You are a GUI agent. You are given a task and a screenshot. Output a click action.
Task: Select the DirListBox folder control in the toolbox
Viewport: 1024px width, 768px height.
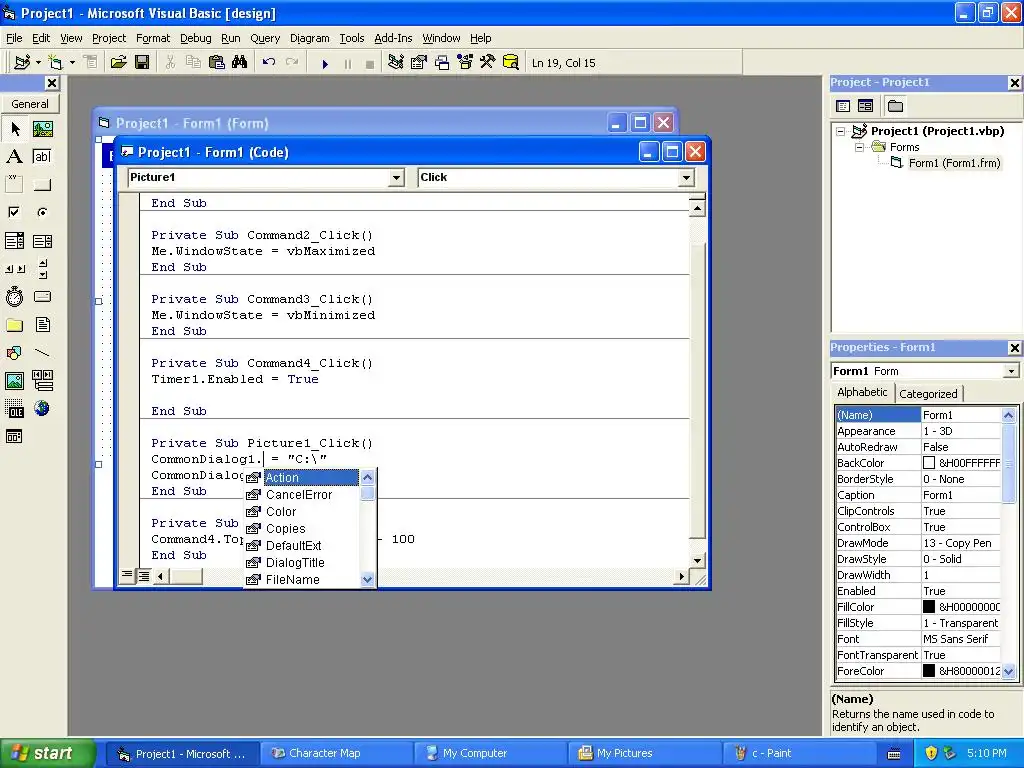[x=15, y=325]
